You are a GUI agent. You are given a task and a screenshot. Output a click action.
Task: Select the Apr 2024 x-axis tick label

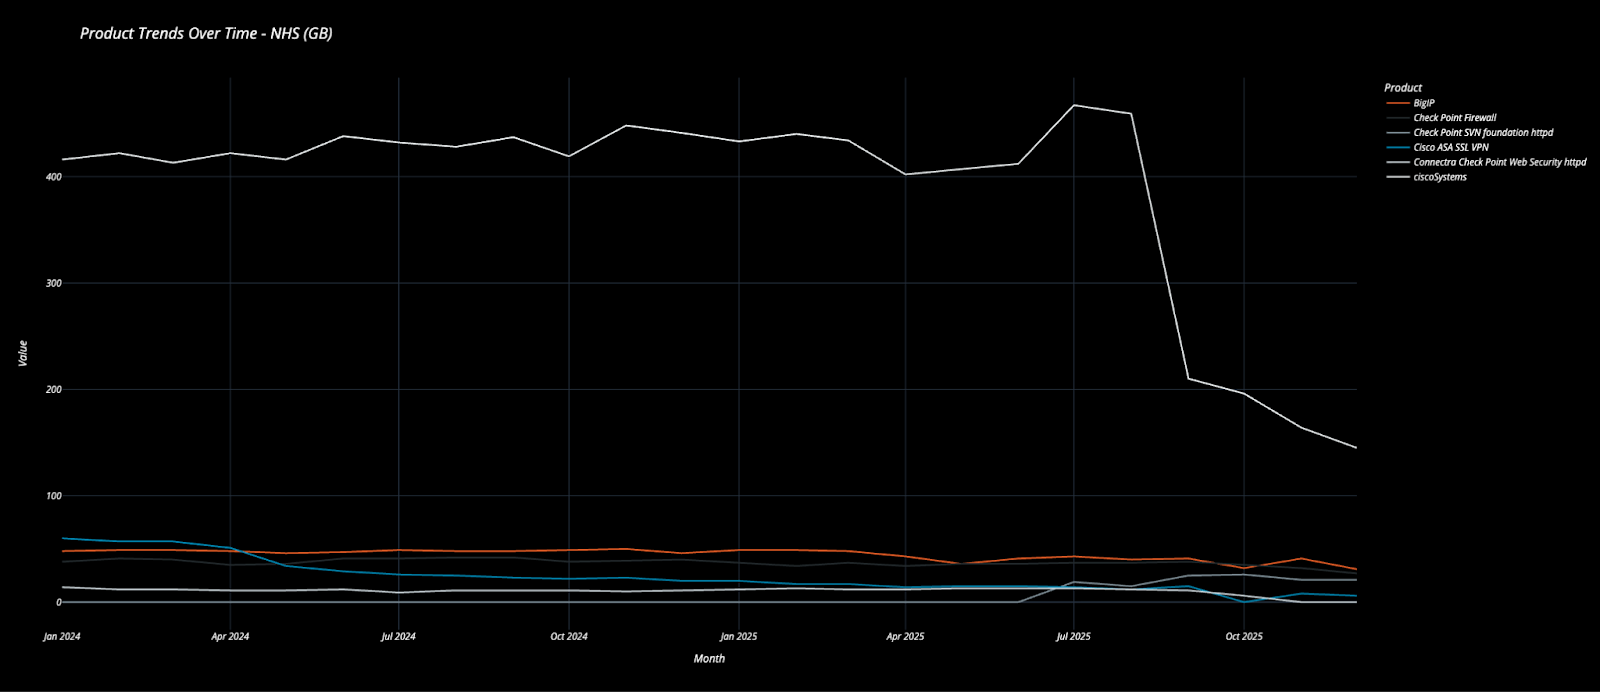click(230, 637)
